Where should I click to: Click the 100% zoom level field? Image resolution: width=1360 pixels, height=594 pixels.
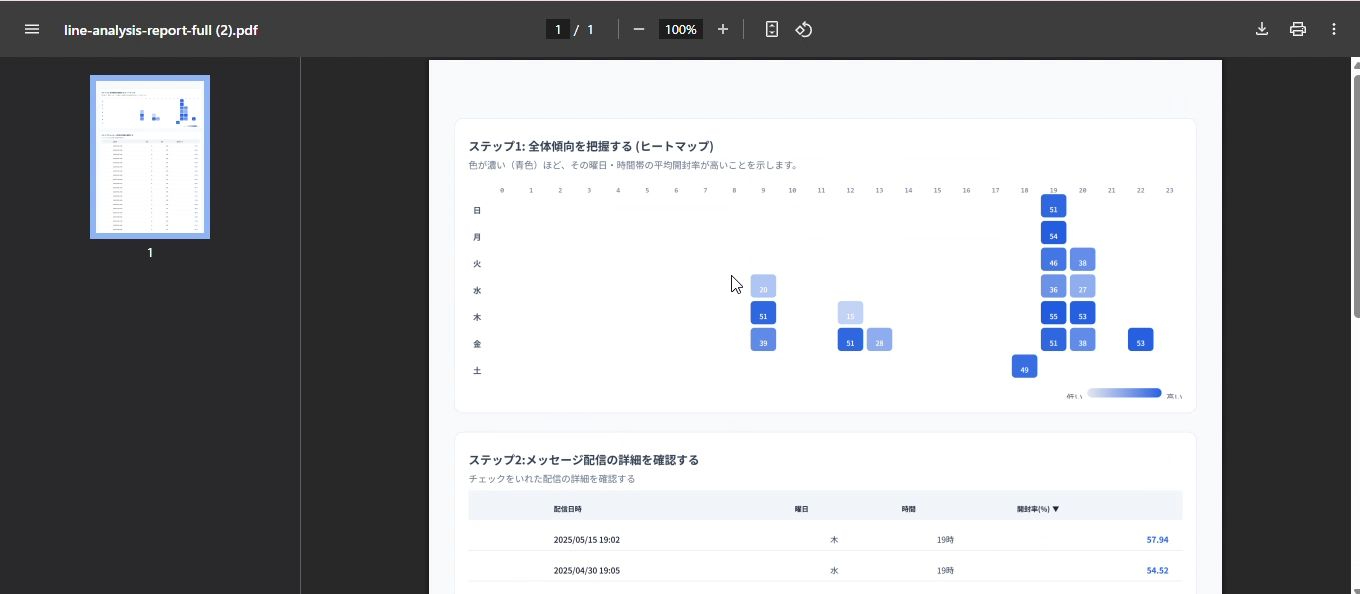(680, 29)
